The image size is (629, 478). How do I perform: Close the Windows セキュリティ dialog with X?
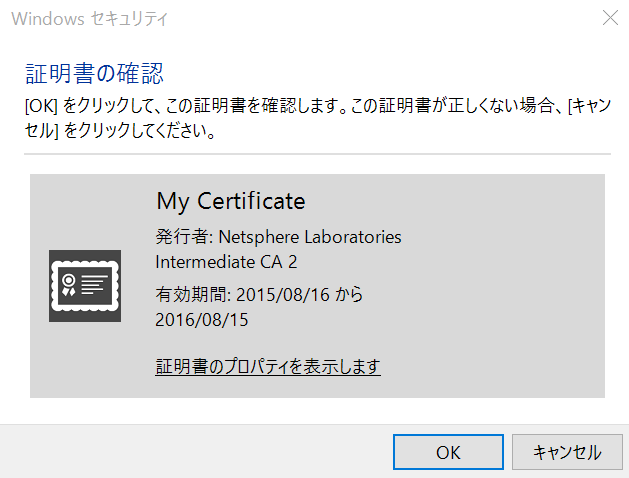(x=610, y=18)
